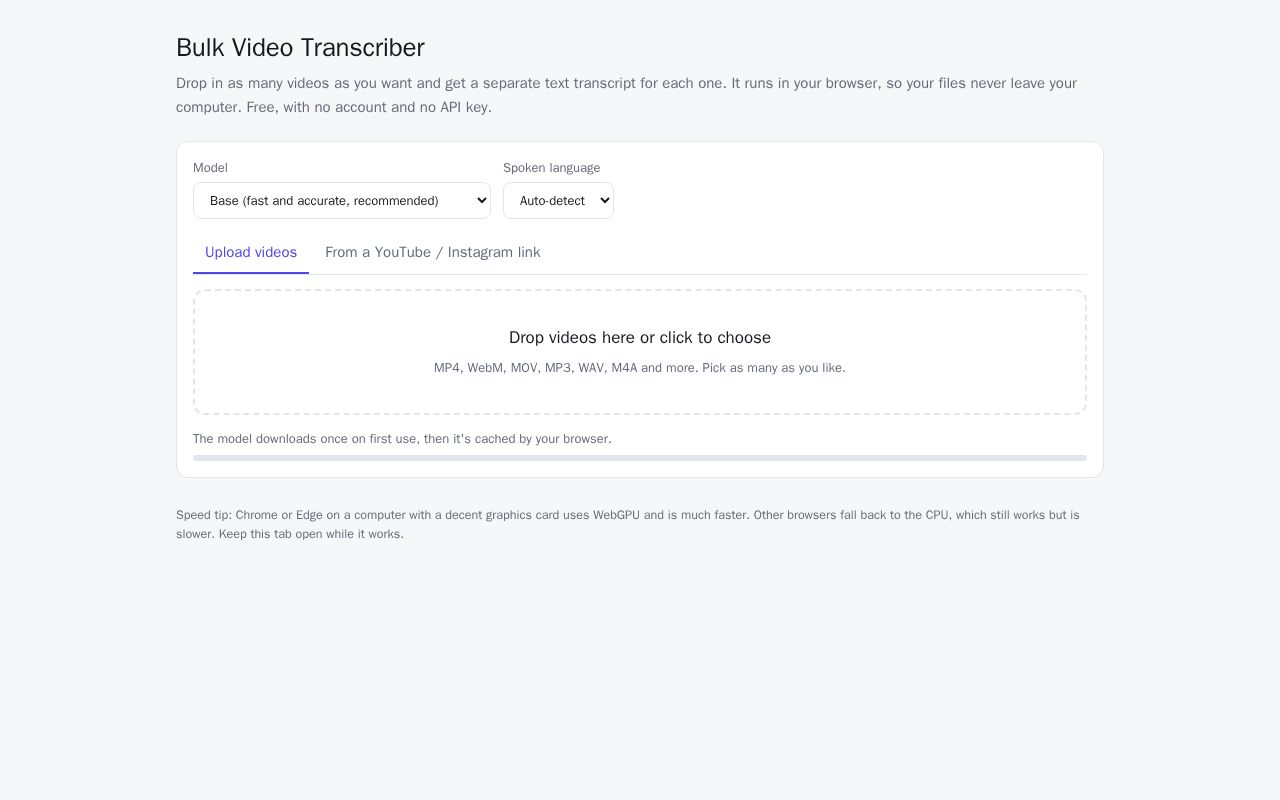Image resolution: width=1280 pixels, height=800 pixels.
Task: Switch to the Upload videos tab
Action: pyautogui.click(x=251, y=252)
